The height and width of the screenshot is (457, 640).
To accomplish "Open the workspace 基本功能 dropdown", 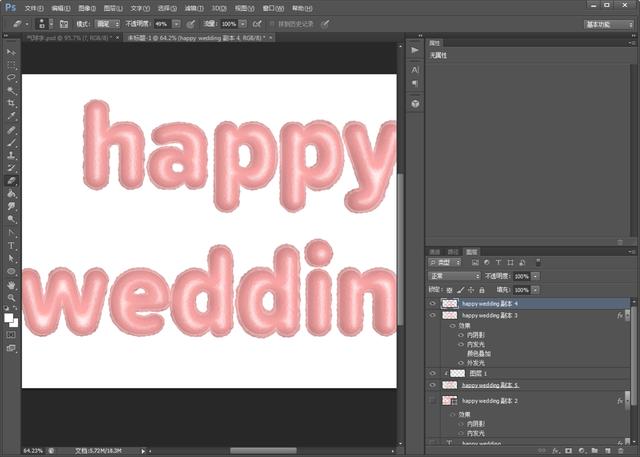I will (608, 24).
